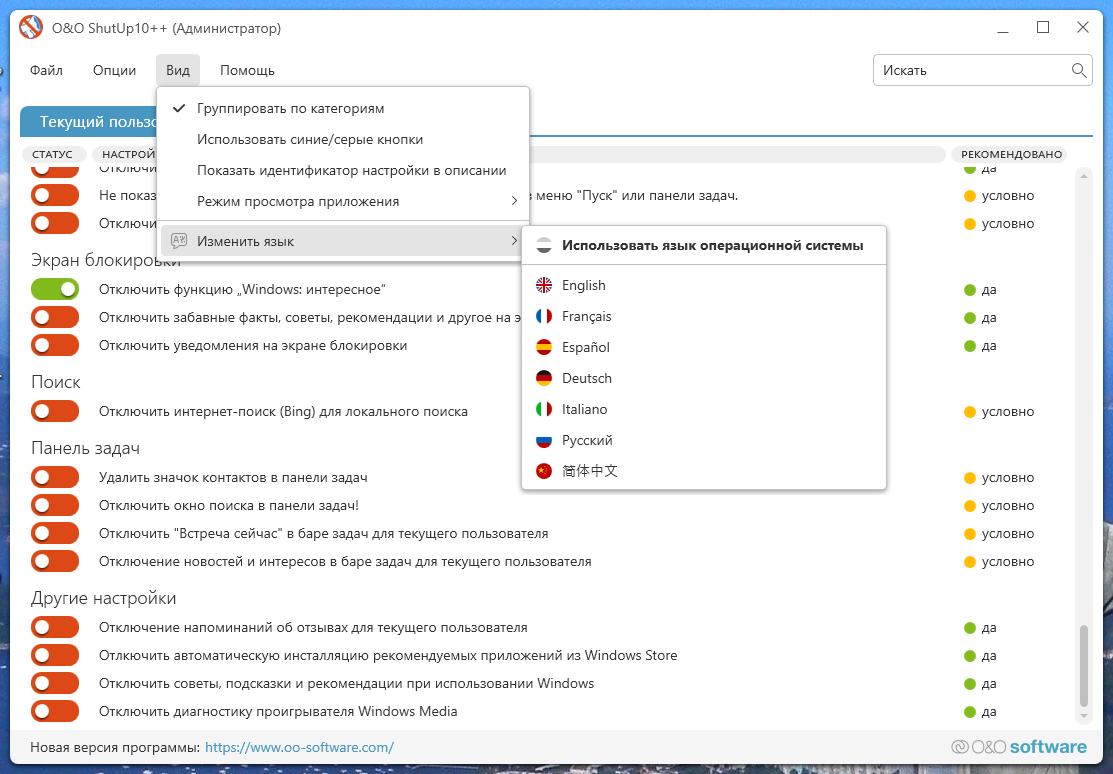Open the Опции menu
Screen dimensions: 1113x774
[114, 70]
